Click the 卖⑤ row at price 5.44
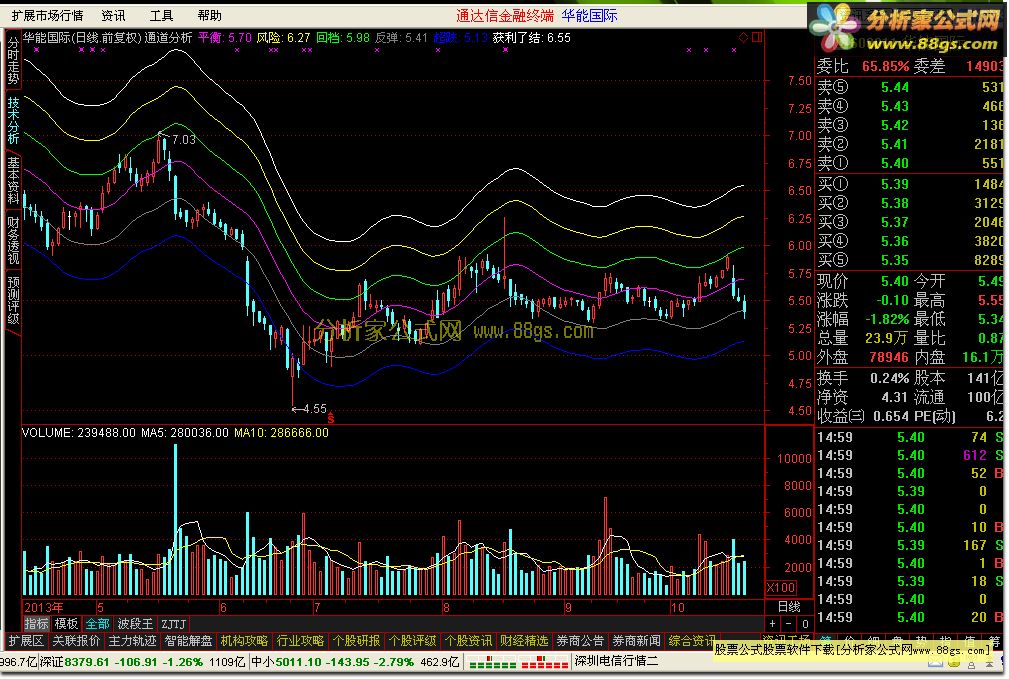1009x679 pixels. tap(911, 87)
